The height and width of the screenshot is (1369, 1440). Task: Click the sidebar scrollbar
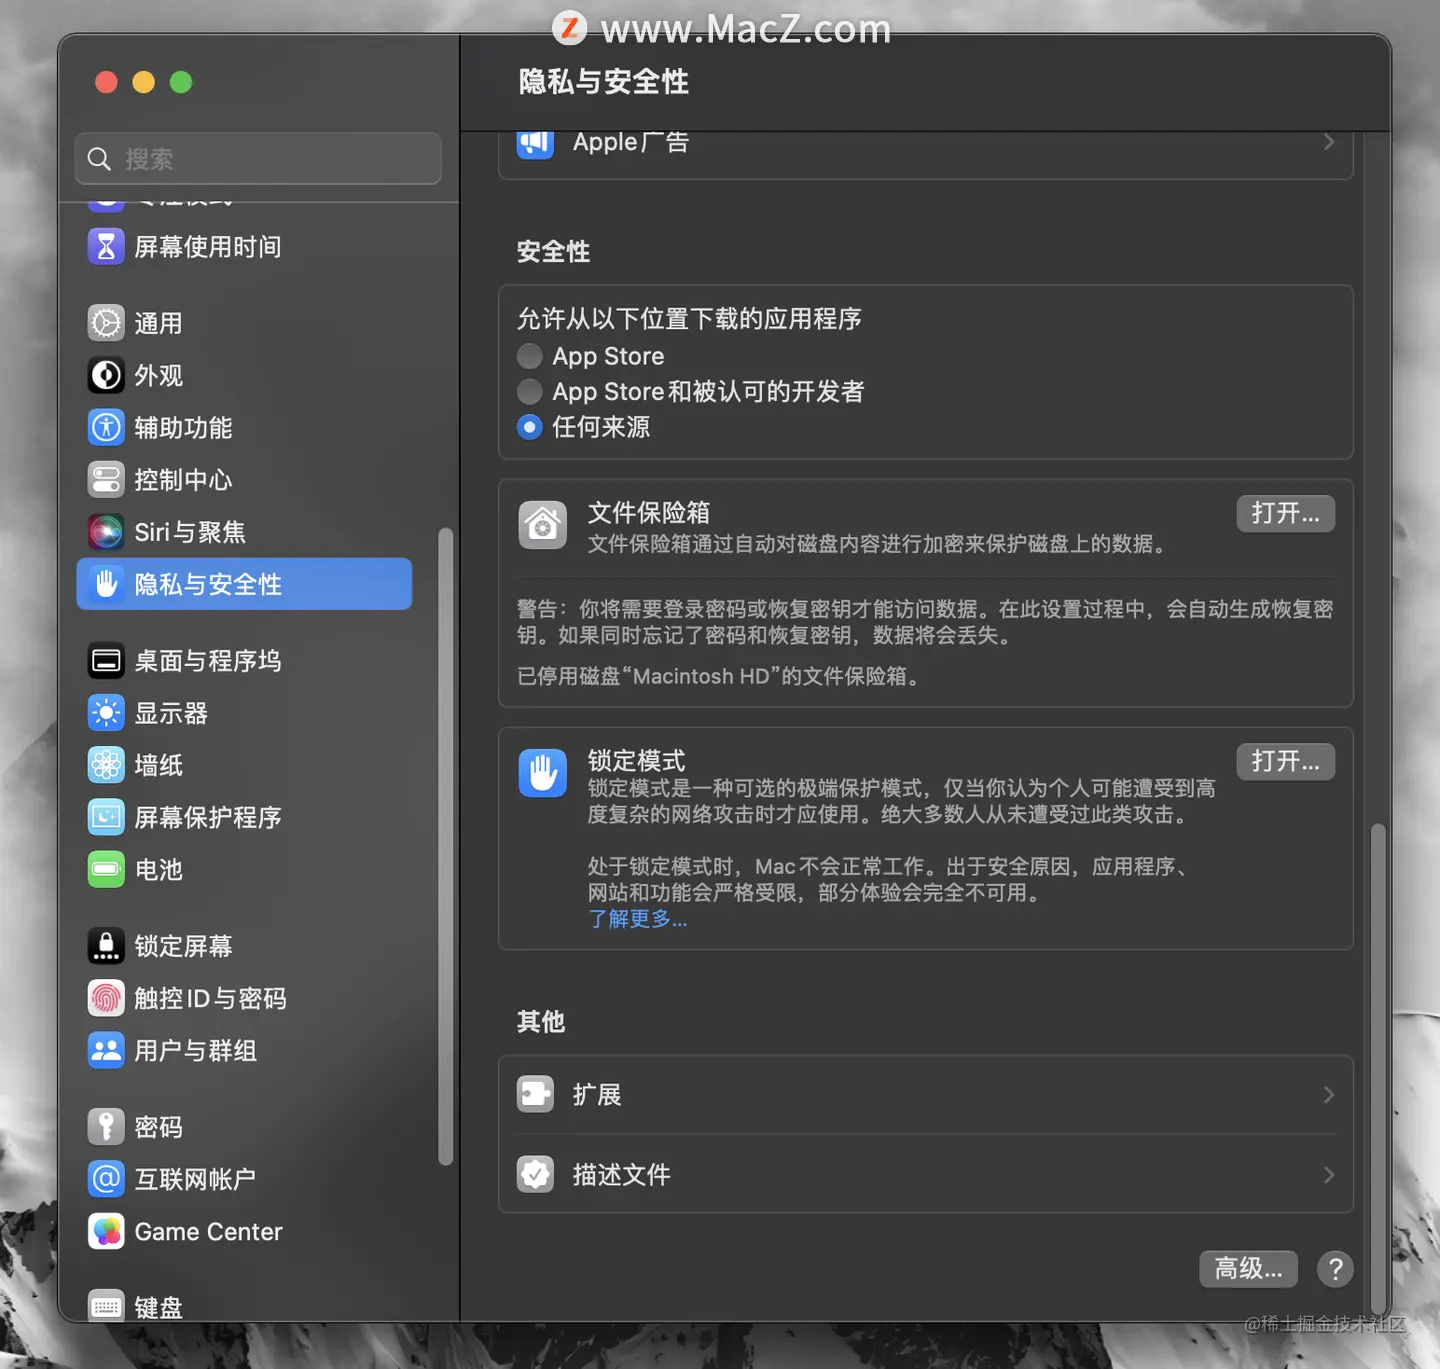pos(446,846)
